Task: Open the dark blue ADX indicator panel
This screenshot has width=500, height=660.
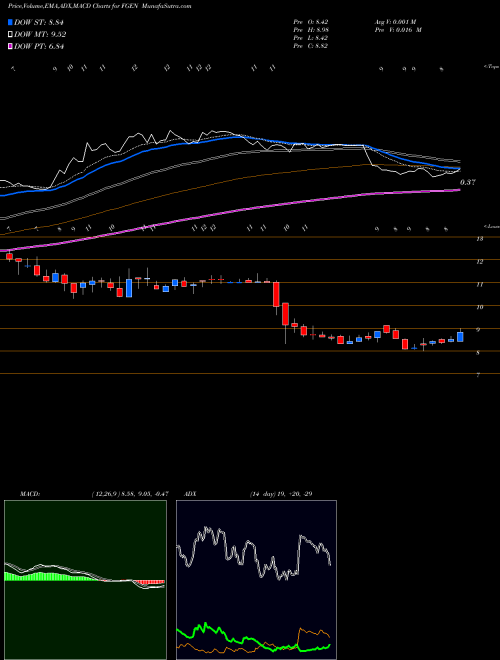Action: 256,580
